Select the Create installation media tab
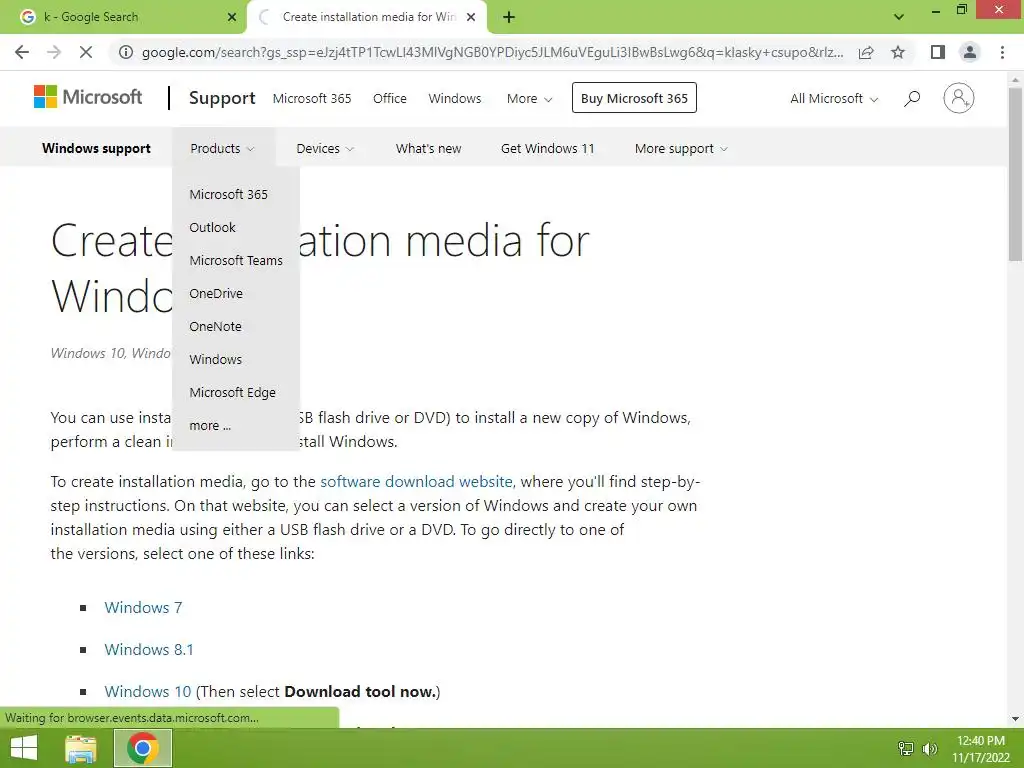1024x768 pixels. (x=366, y=17)
